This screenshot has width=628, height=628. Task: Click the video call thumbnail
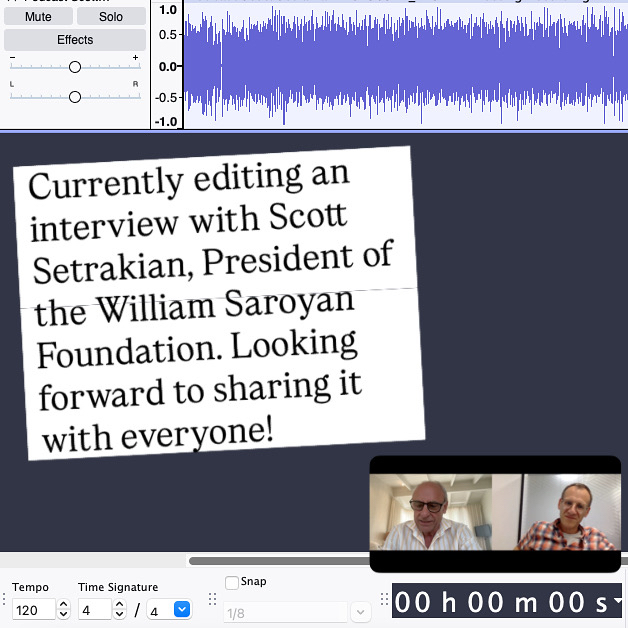pyautogui.click(x=495, y=513)
